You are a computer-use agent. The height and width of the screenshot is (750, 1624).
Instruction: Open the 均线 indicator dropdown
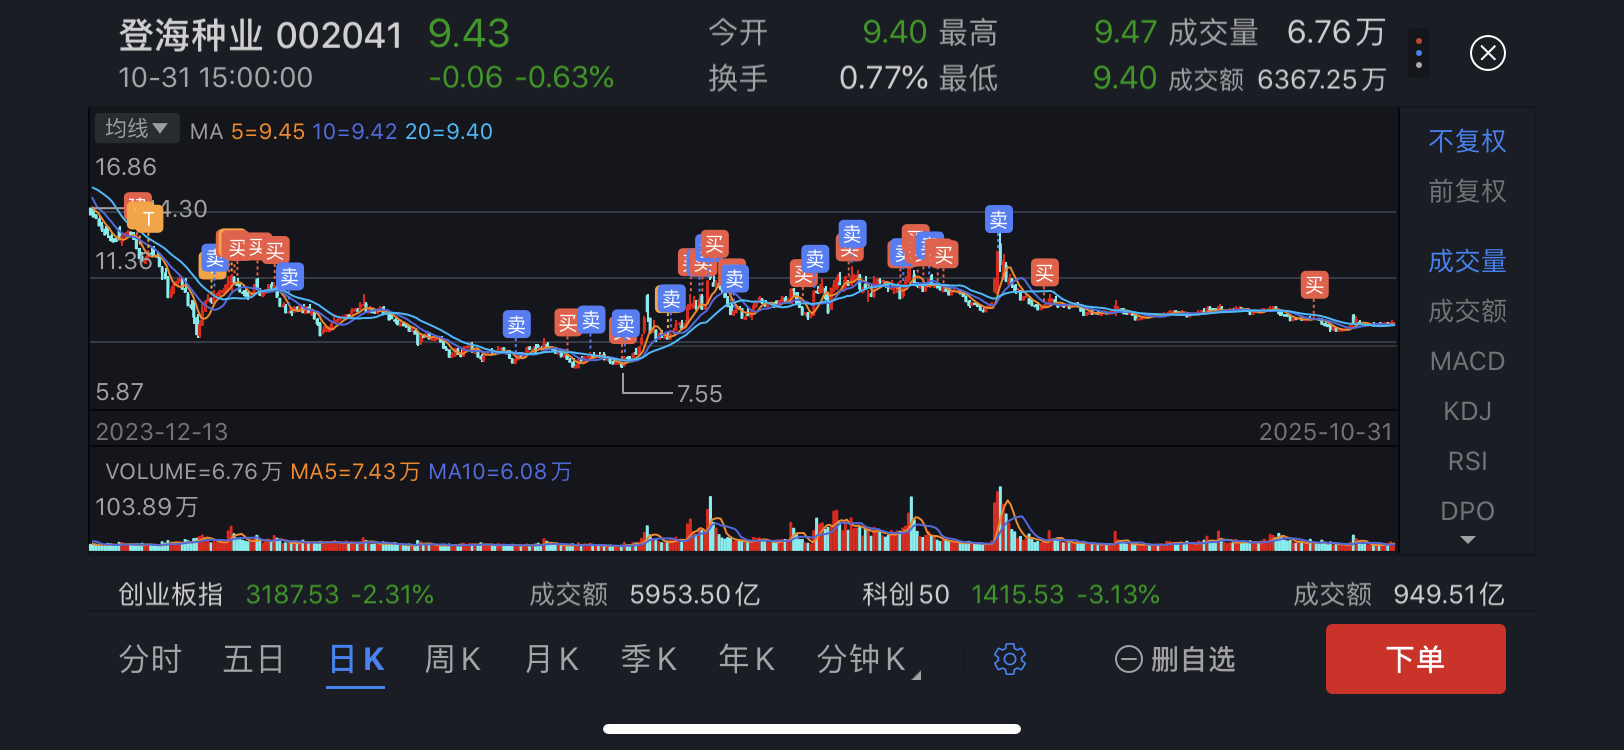pyautogui.click(x=137, y=128)
